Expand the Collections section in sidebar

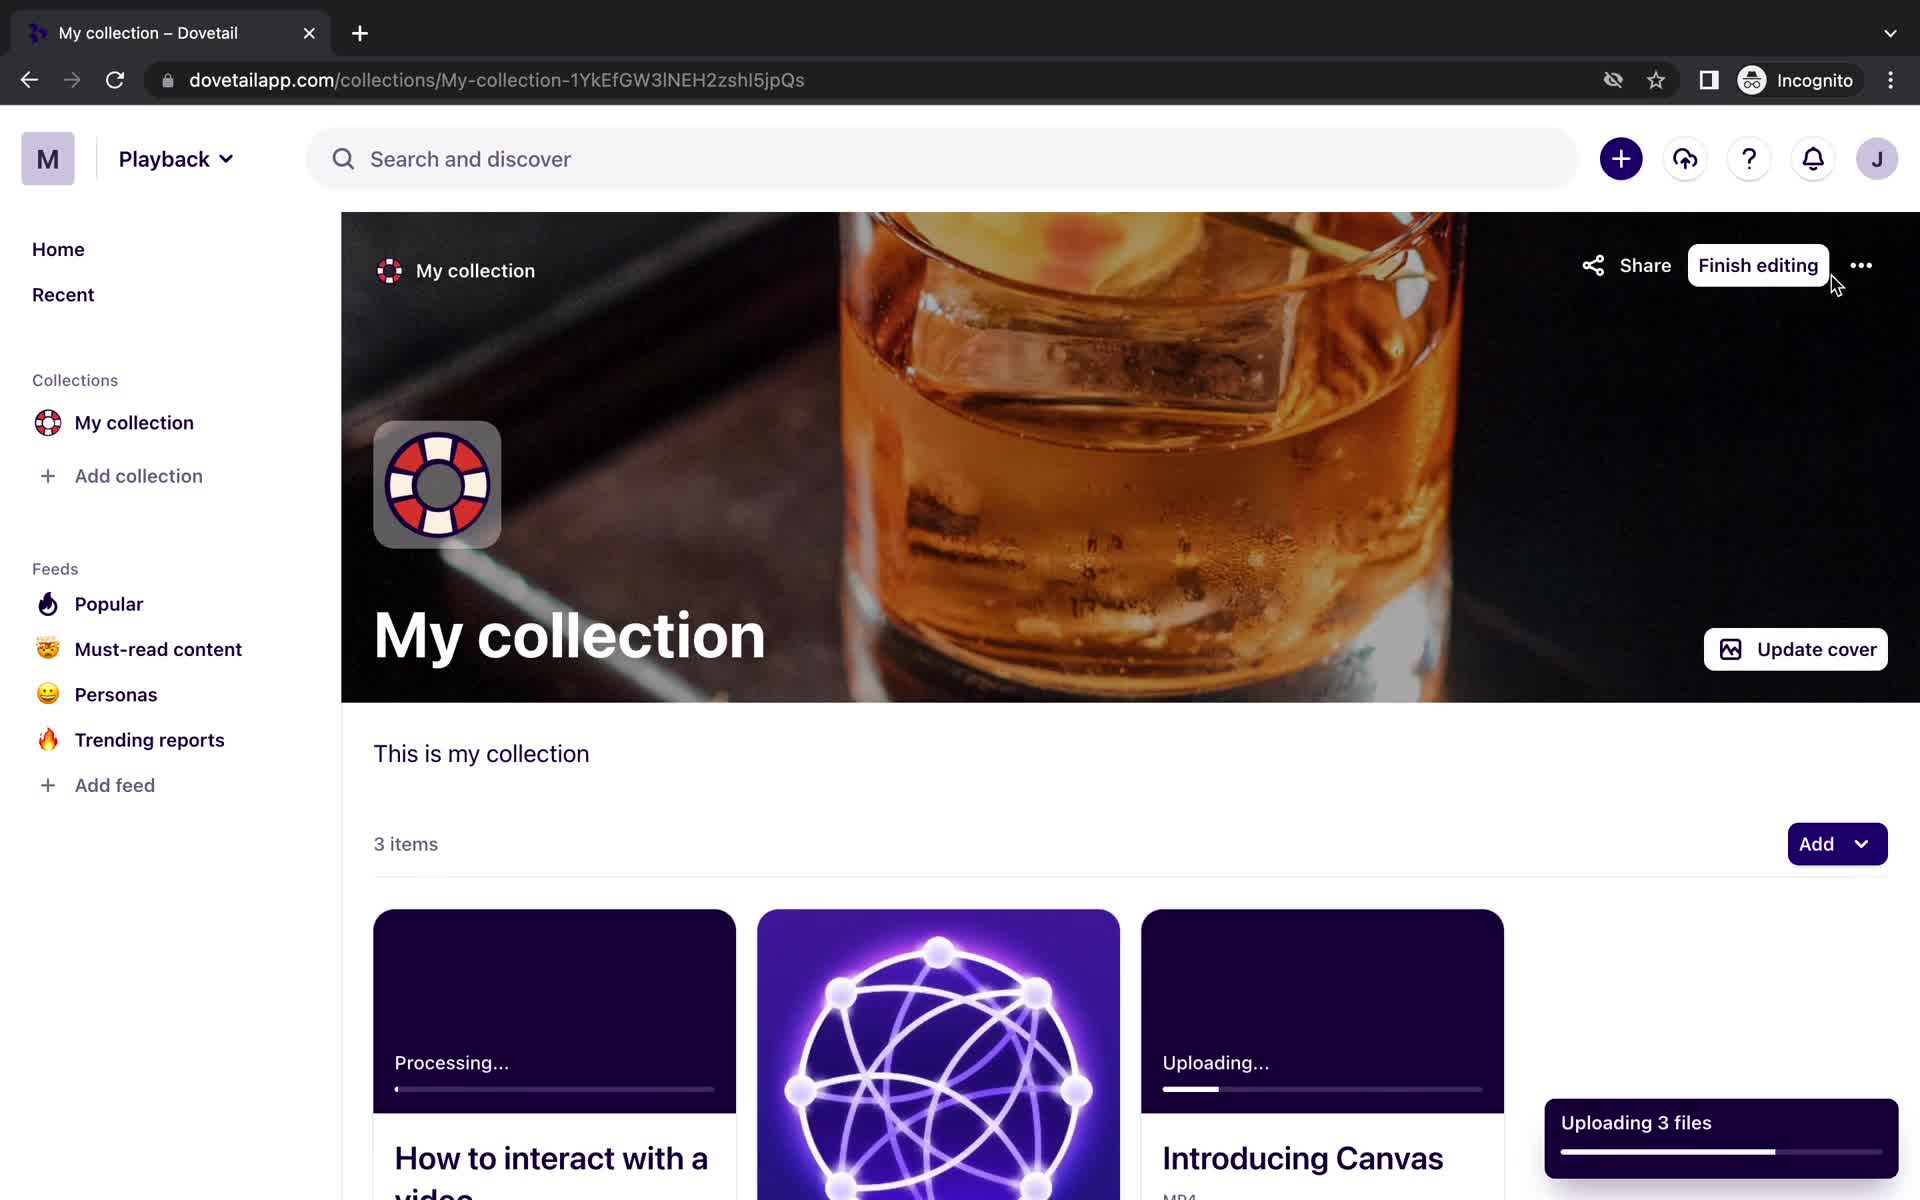pos(75,380)
